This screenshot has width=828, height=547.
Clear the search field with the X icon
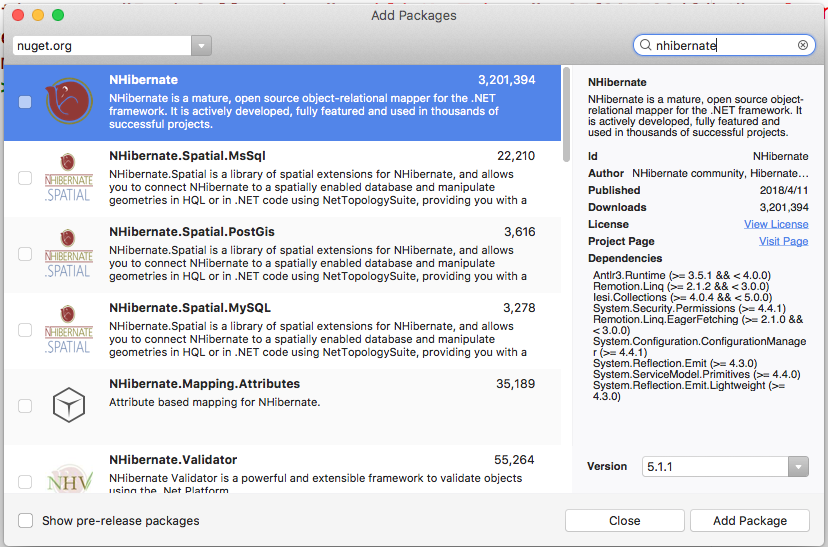click(803, 45)
